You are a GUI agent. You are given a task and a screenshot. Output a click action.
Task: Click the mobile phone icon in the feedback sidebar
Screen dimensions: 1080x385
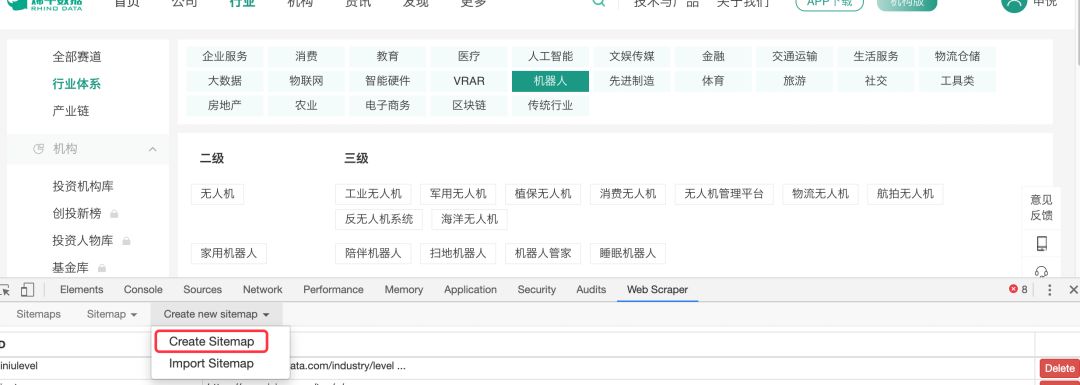(x=1041, y=243)
